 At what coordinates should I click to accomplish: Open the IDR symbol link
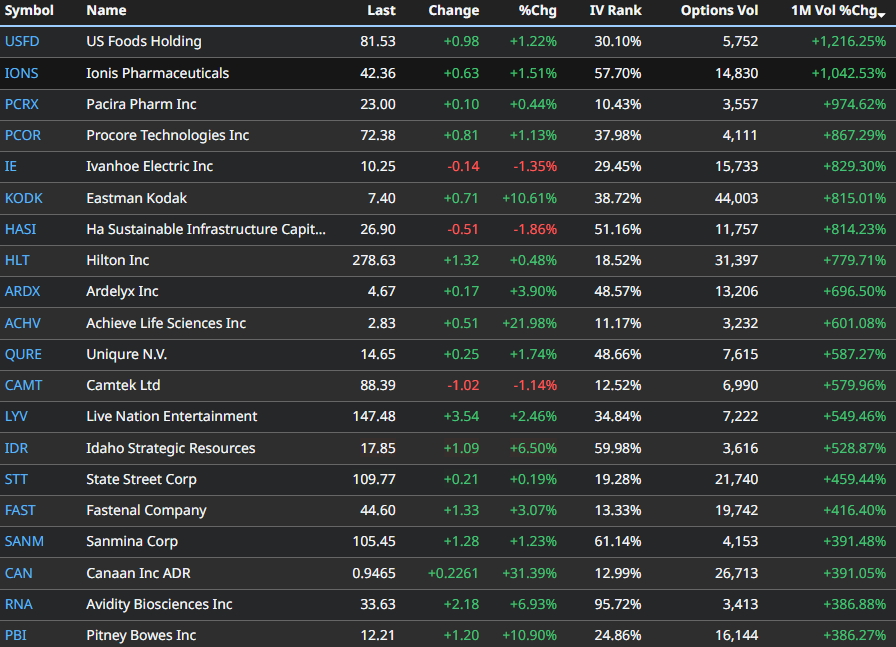pyautogui.click(x=17, y=448)
